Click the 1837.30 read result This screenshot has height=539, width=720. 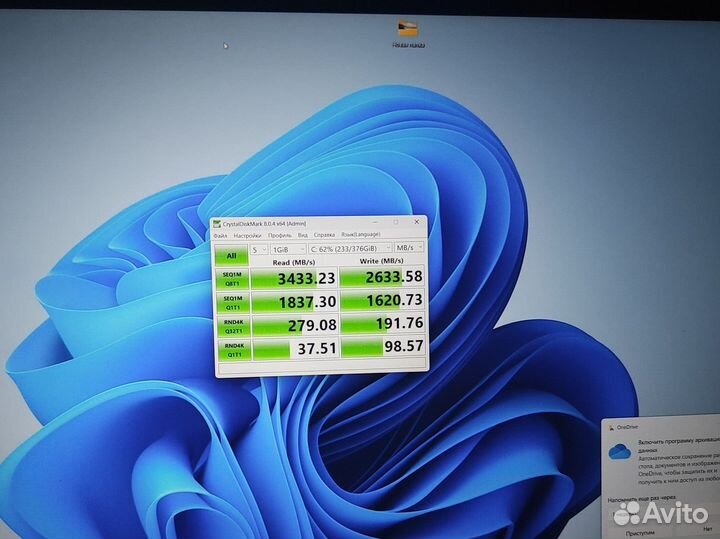[x=295, y=302]
